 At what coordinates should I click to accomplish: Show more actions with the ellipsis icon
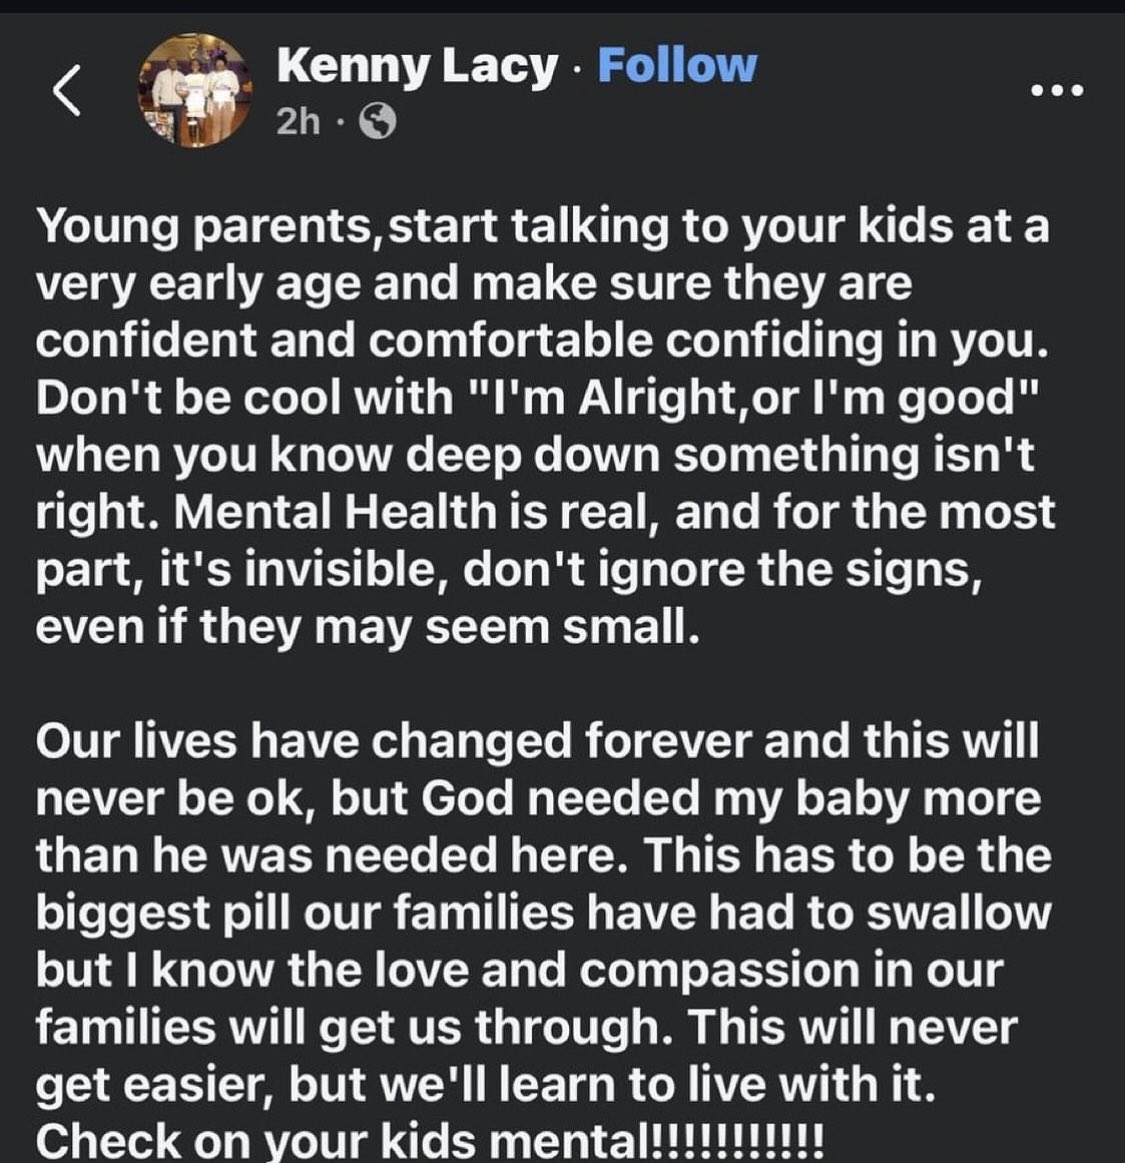(x=1056, y=91)
